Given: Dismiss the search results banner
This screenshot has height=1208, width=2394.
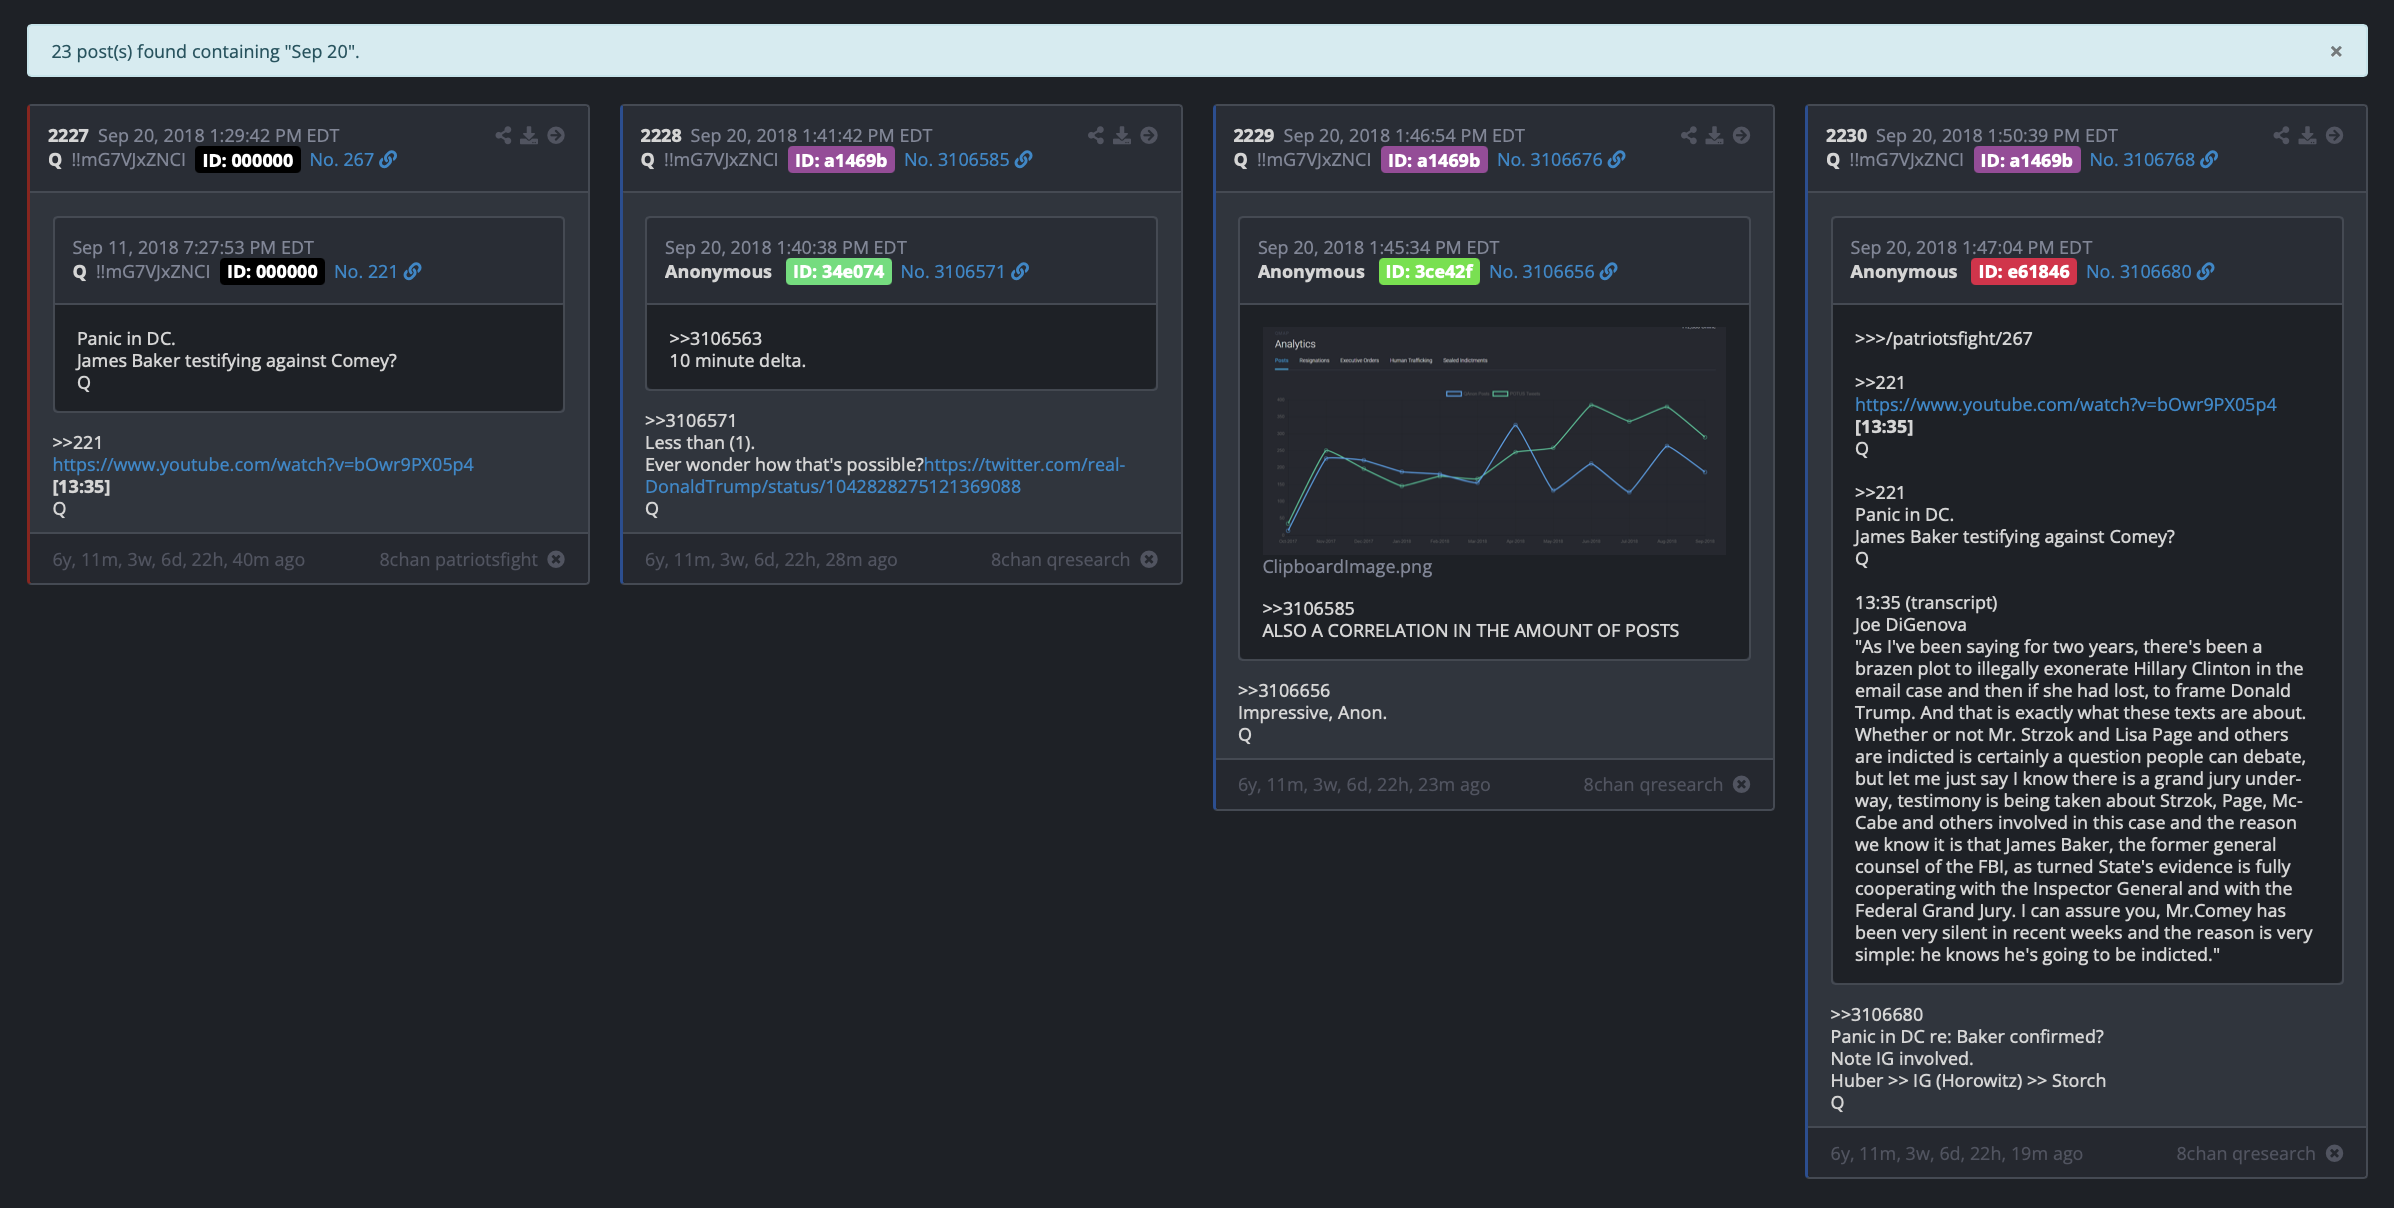Looking at the screenshot, I should 2336,51.
